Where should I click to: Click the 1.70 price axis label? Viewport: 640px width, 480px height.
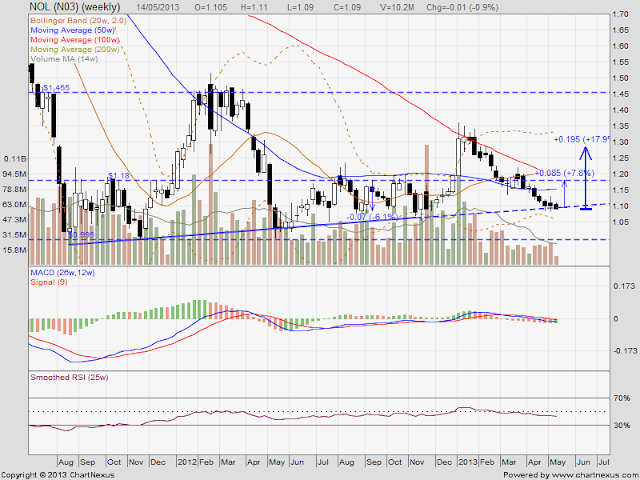pyautogui.click(x=620, y=14)
